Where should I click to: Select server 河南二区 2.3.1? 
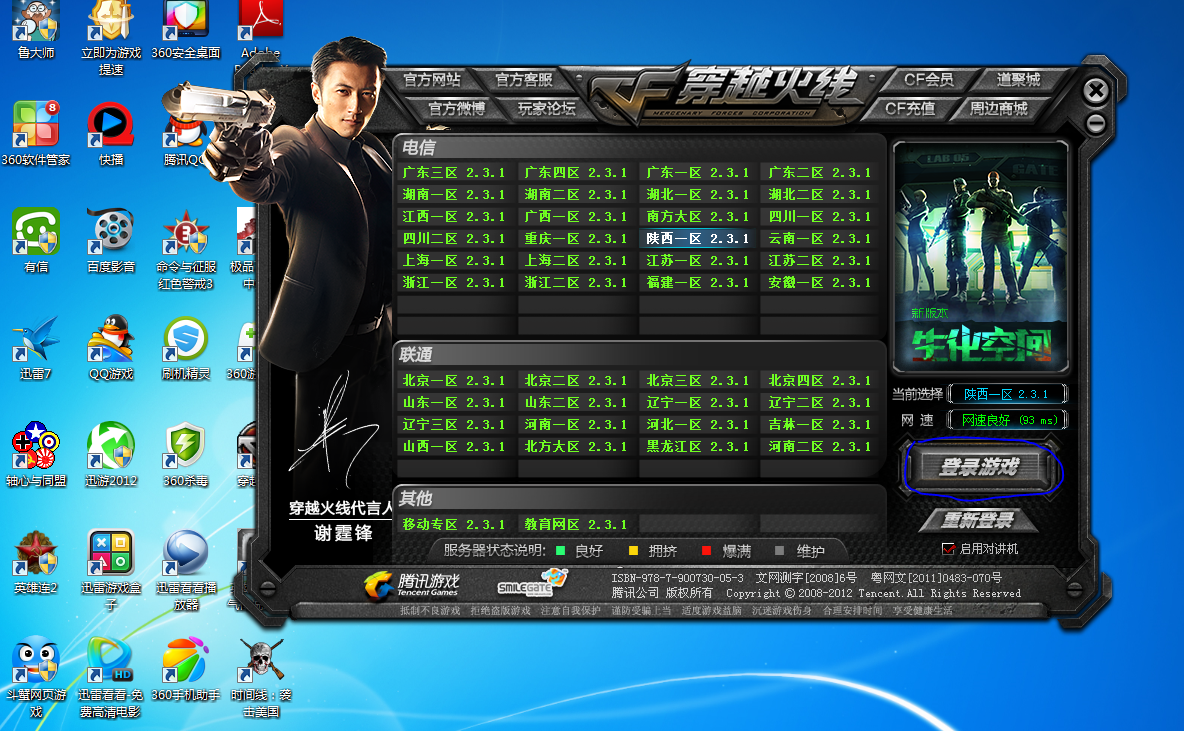click(820, 446)
